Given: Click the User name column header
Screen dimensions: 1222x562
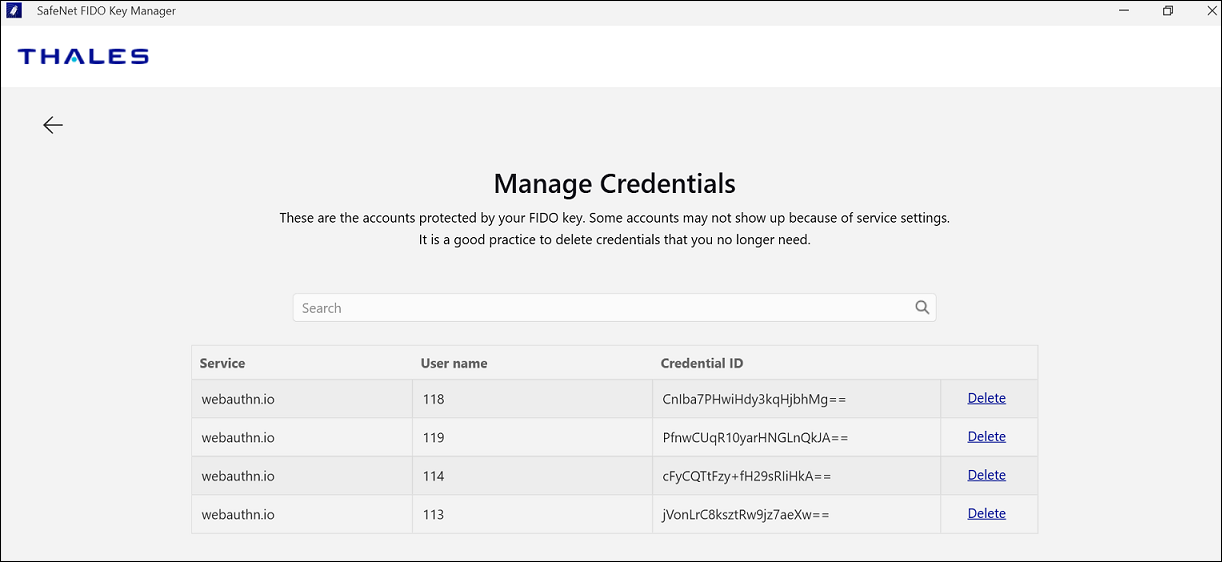Looking at the screenshot, I should coord(454,363).
